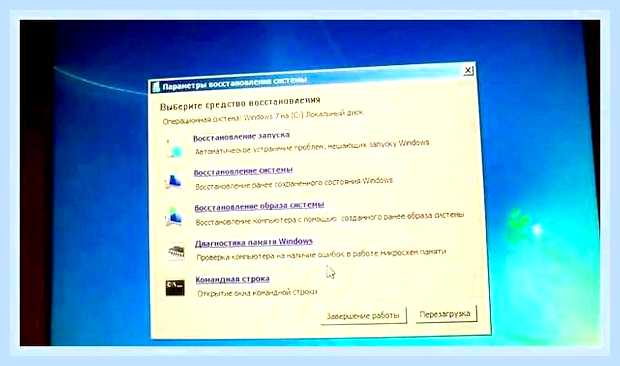Viewport: 620px width, 366px height.
Task: Close the Параметры восстановления системы dialog
Action: 468,70
